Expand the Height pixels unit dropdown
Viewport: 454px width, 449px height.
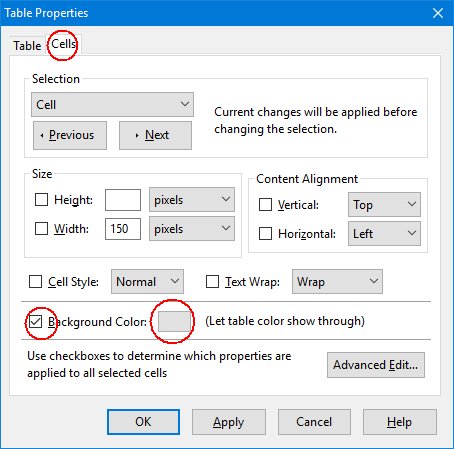pyautogui.click(x=192, y=200)
